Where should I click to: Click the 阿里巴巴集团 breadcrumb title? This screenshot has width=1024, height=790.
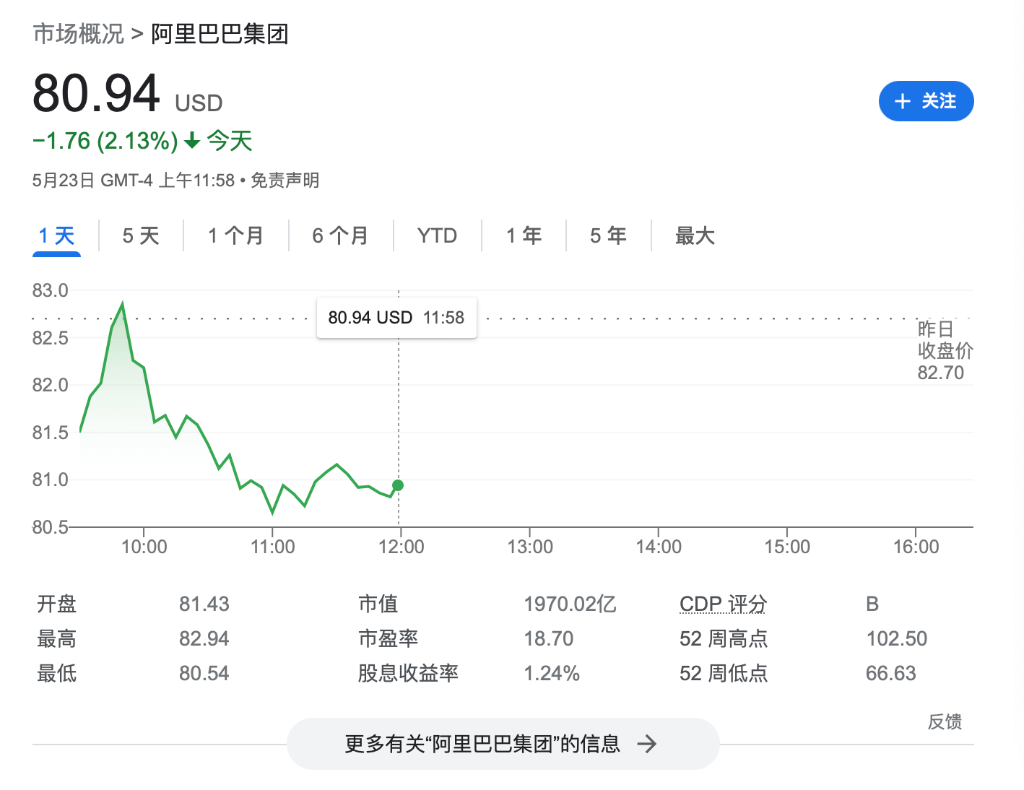219,34
